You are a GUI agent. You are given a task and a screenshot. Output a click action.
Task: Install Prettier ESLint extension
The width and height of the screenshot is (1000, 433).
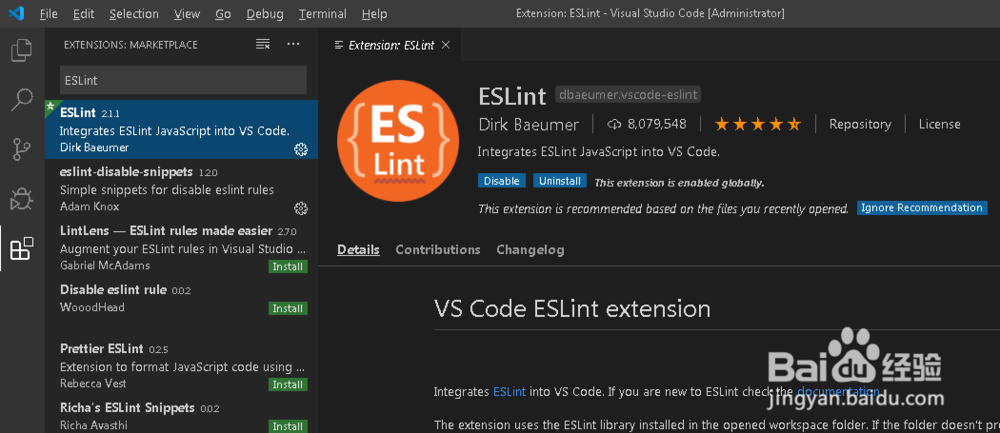pos(288,385)
